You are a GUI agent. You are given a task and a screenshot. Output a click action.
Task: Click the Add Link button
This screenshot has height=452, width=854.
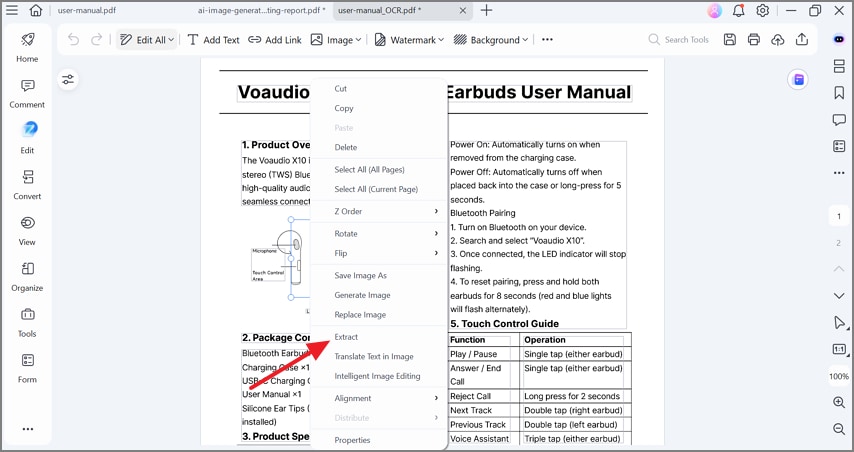click(274, 40)
